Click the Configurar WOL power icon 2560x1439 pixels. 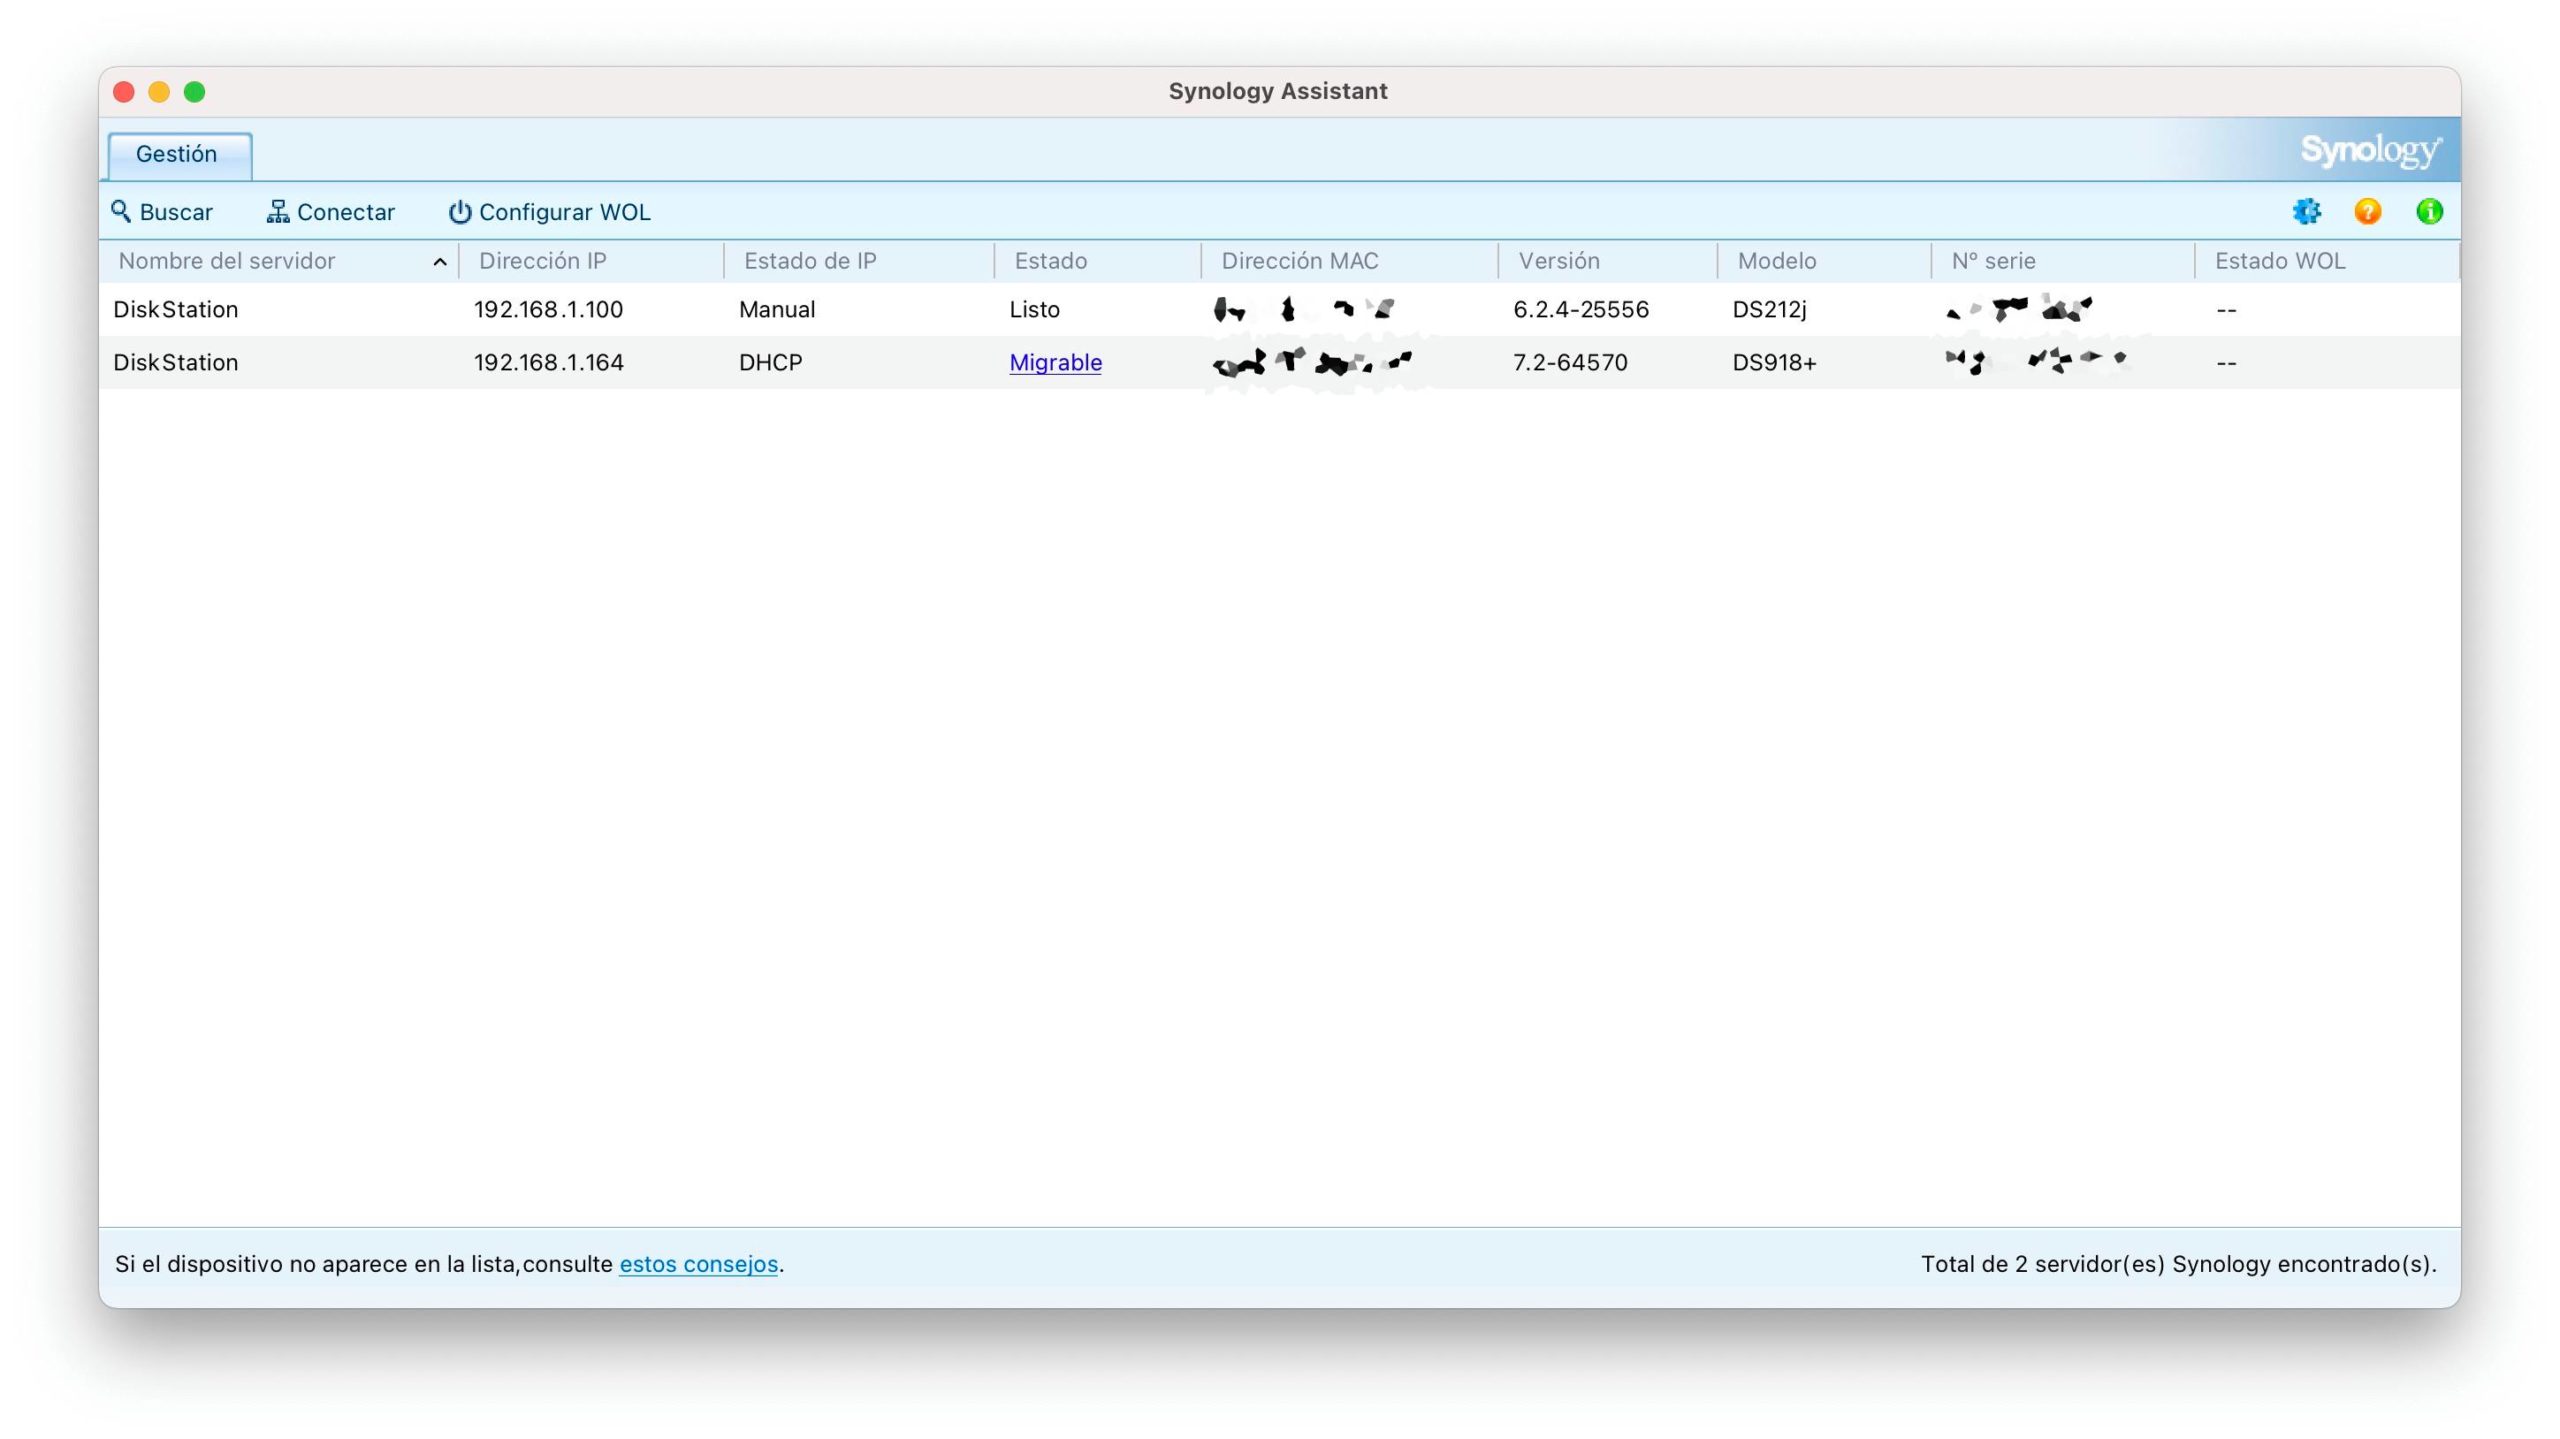pyautogui.click(x=459, y=211)
